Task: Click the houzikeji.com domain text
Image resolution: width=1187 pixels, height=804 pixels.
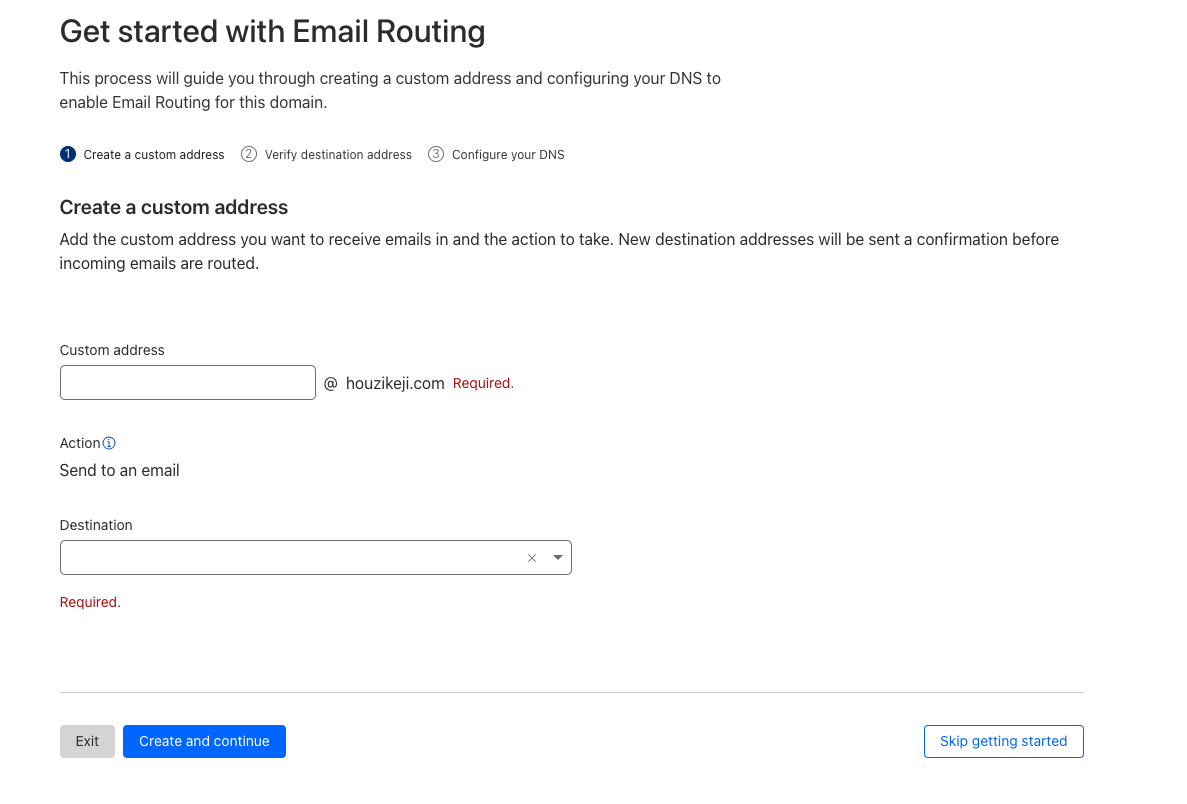Action: [x=395, y=383]
